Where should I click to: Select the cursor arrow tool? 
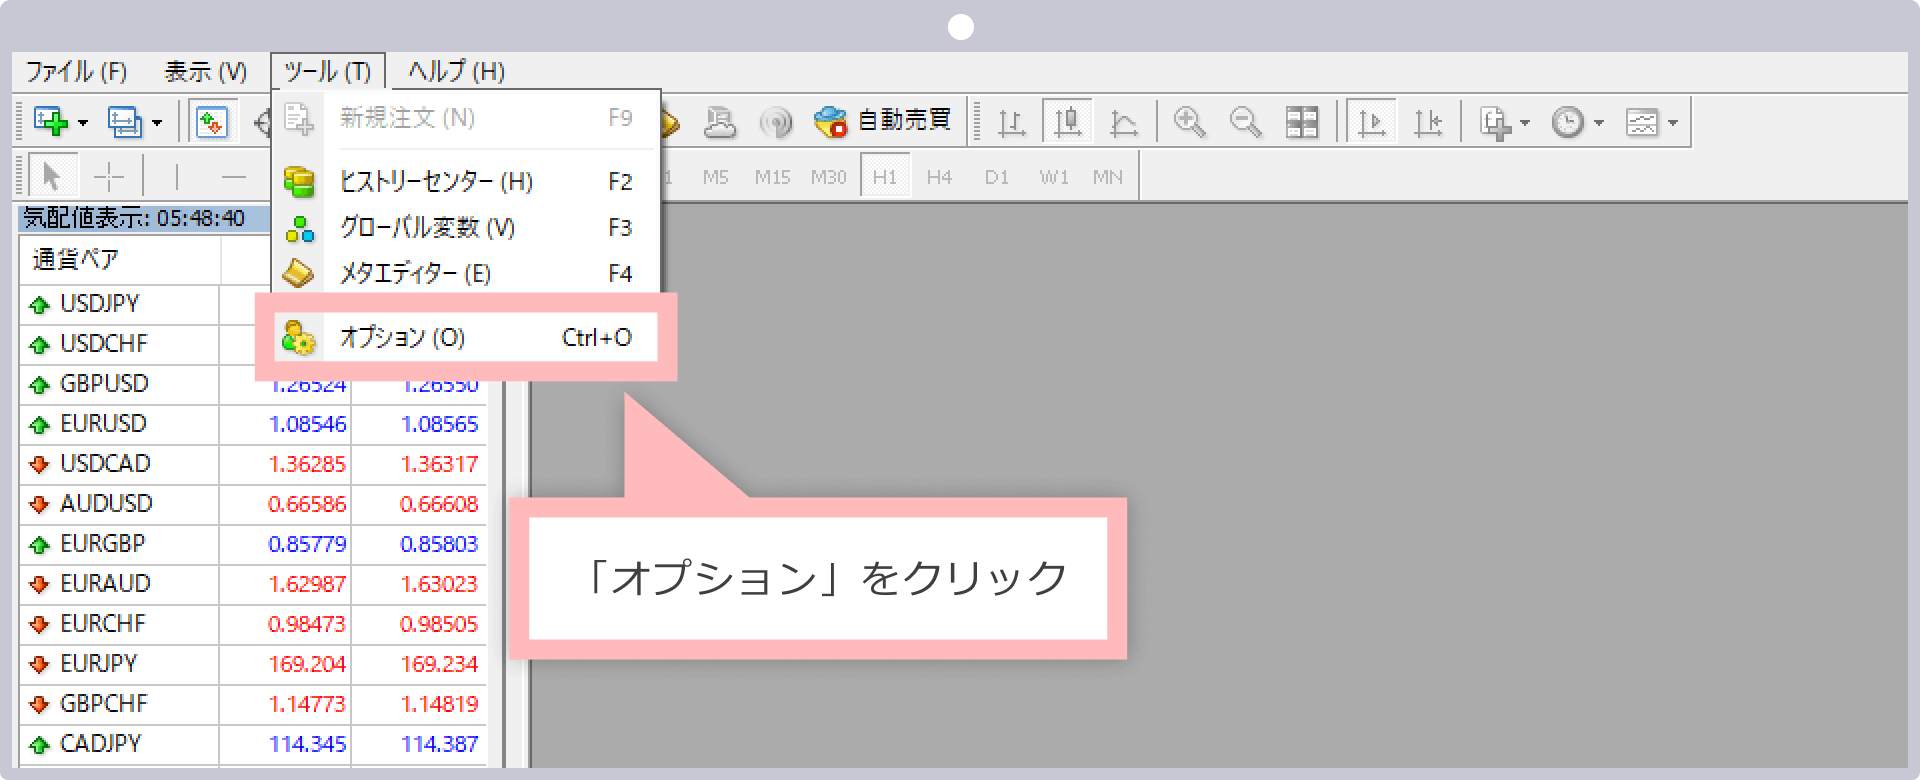tap(51, 177)
